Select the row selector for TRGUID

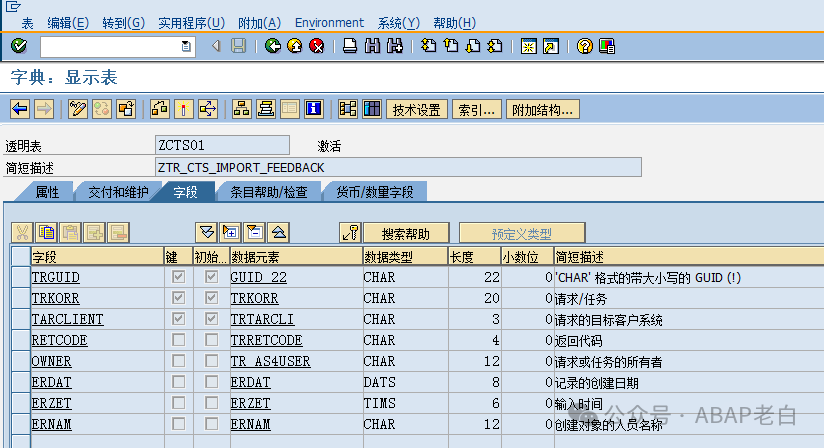click(x=20, y=277)
